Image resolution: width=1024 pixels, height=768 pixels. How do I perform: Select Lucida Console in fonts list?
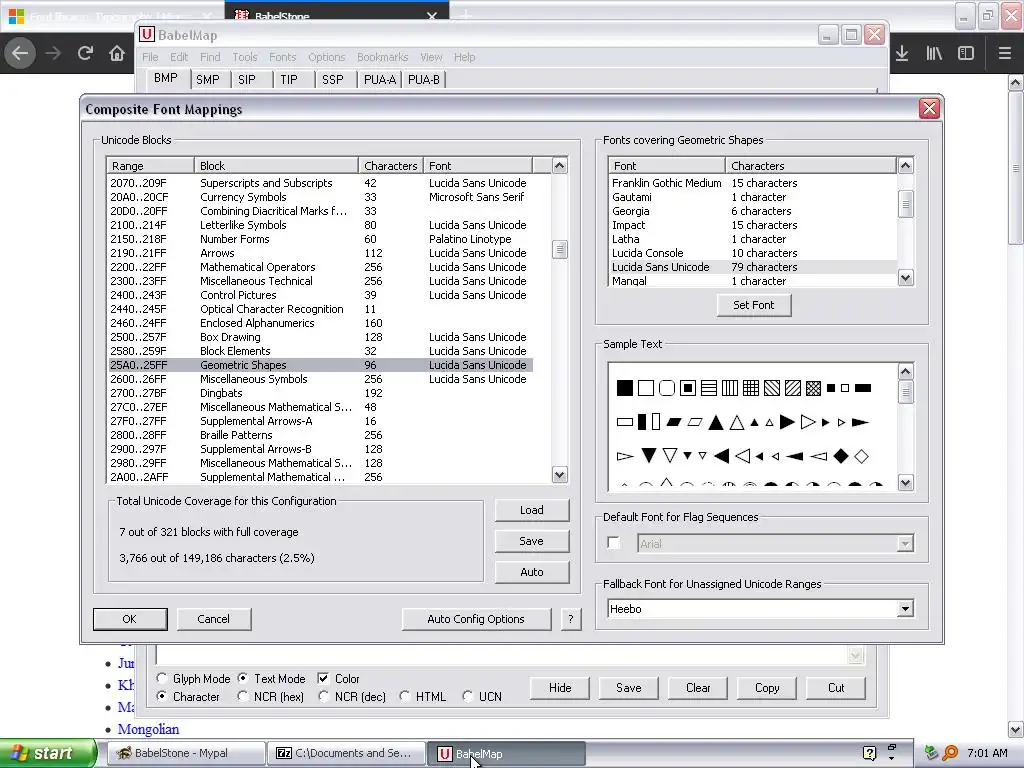(752, 253)
